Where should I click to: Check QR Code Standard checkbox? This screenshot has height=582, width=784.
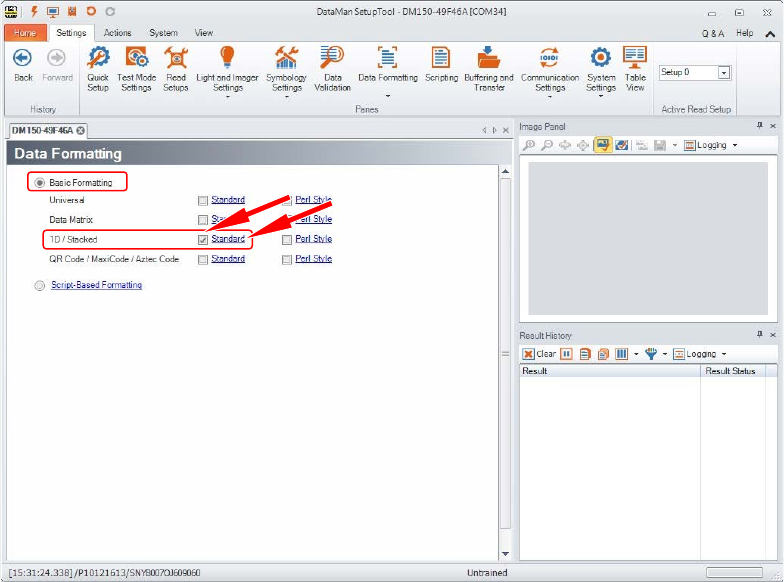click(x=202, y=260)
